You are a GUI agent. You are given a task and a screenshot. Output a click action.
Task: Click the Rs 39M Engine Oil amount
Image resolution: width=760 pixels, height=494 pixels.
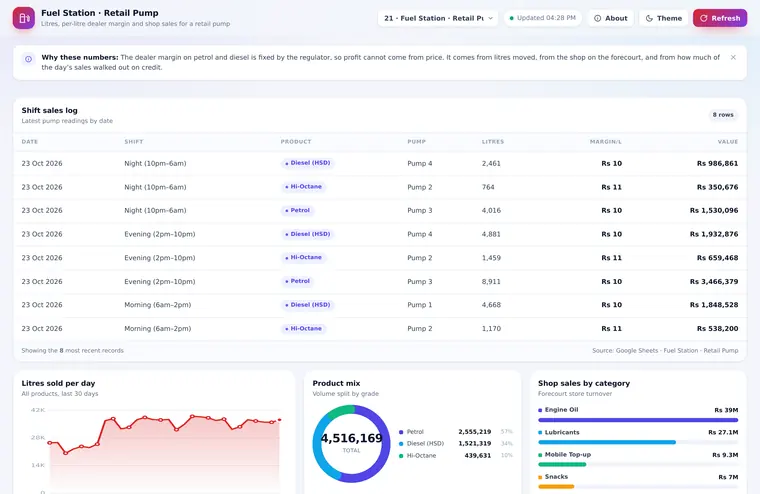tap(726, 410)
